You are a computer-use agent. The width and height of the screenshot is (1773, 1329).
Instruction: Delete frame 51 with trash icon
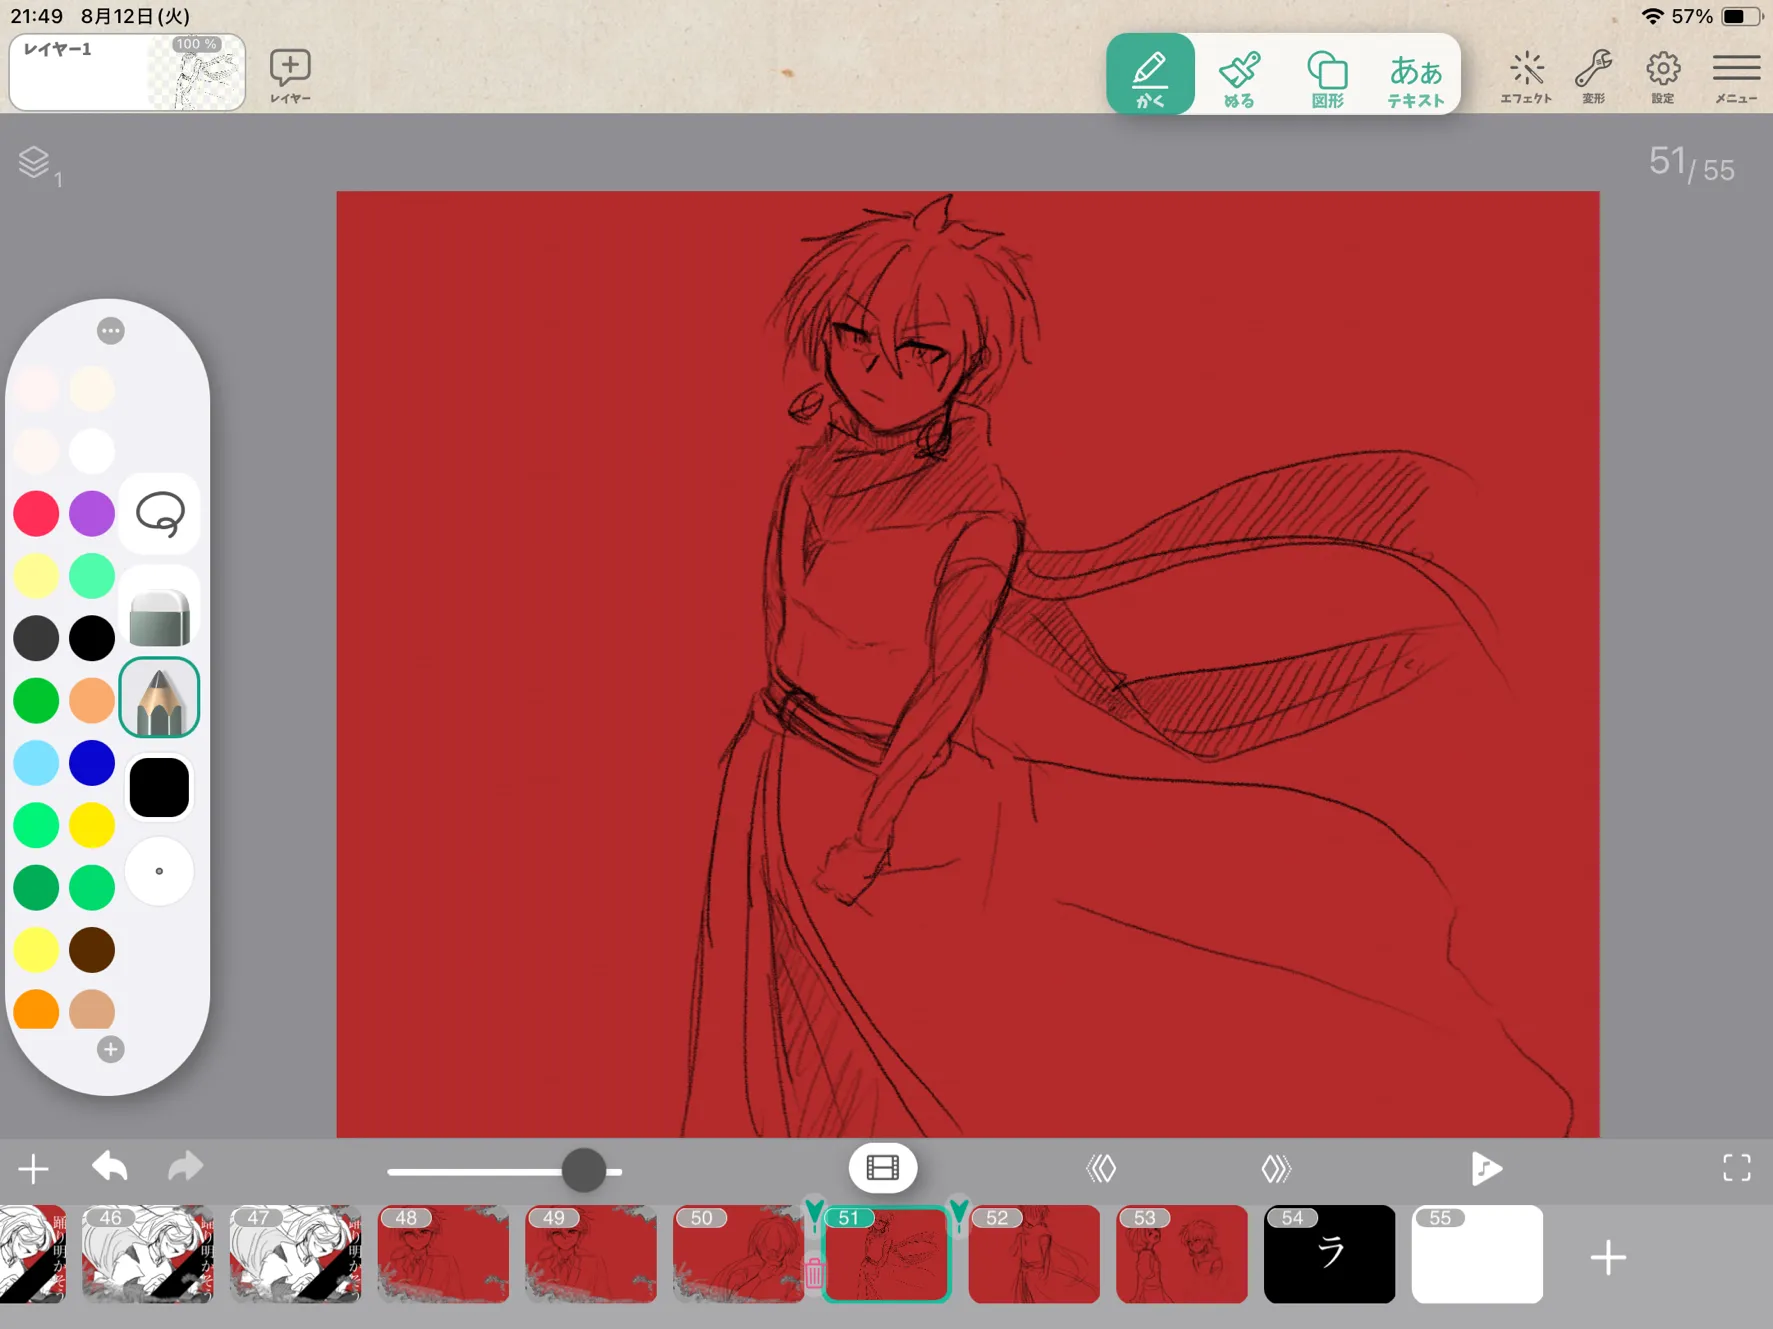(x=814, y=1273)
